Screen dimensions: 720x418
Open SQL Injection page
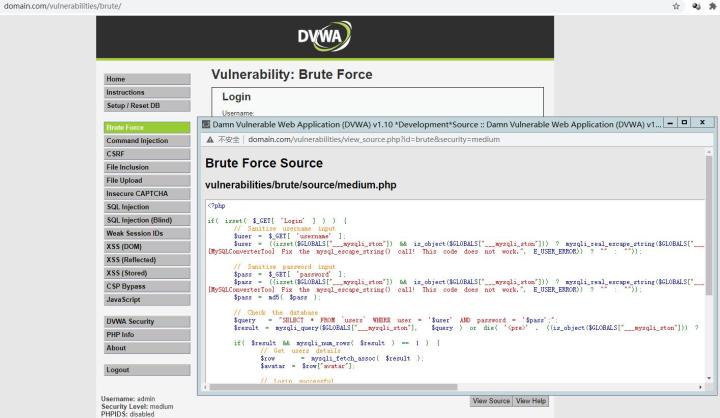click(147, 207)
